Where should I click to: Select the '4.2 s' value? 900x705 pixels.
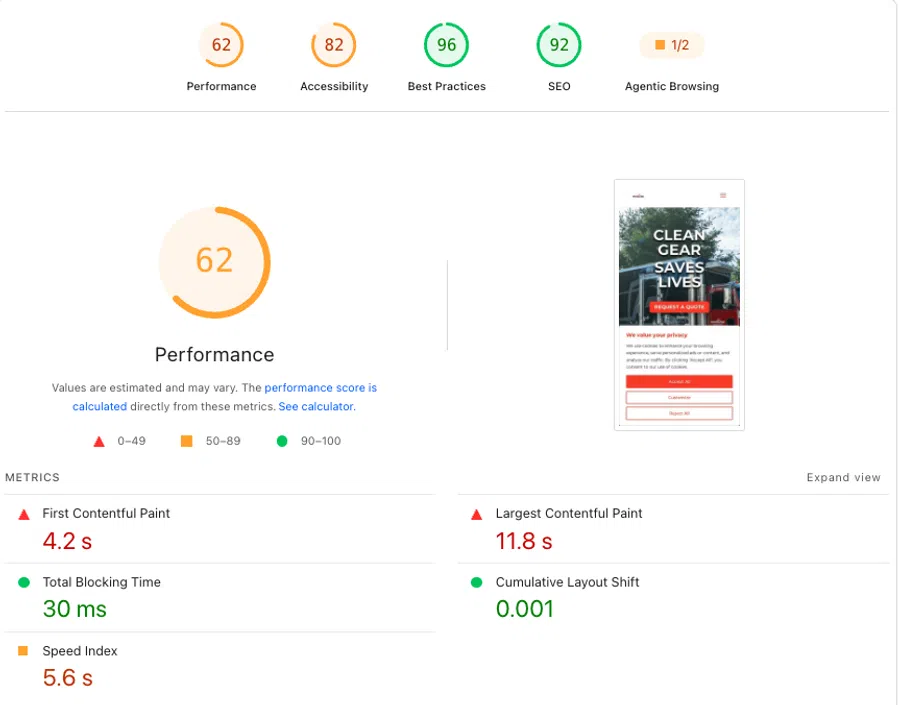[67, 541]
